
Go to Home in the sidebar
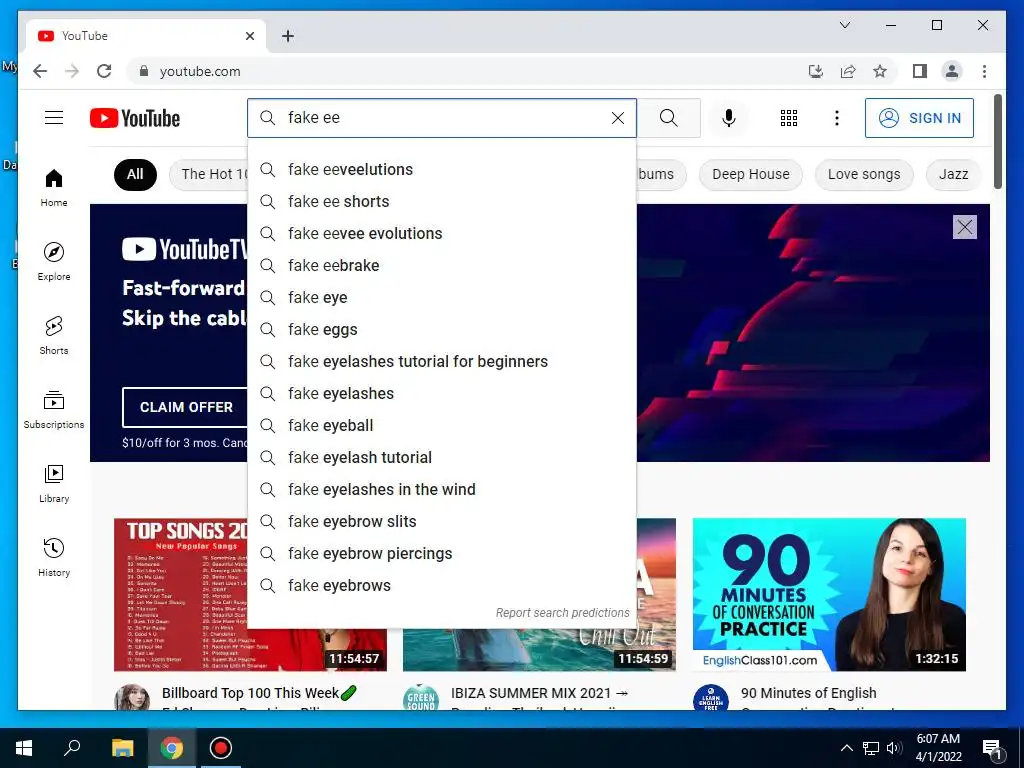coord(54,188)
